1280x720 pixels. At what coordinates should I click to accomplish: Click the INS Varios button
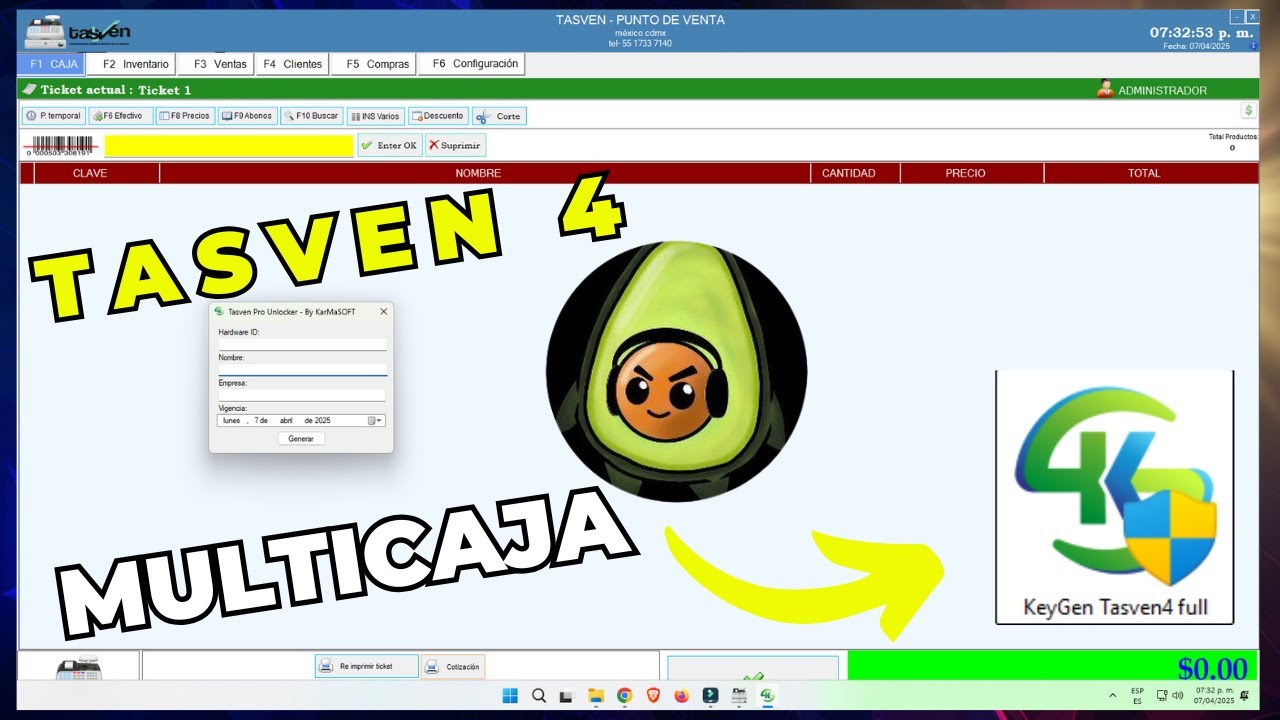(x=375, y=116)
